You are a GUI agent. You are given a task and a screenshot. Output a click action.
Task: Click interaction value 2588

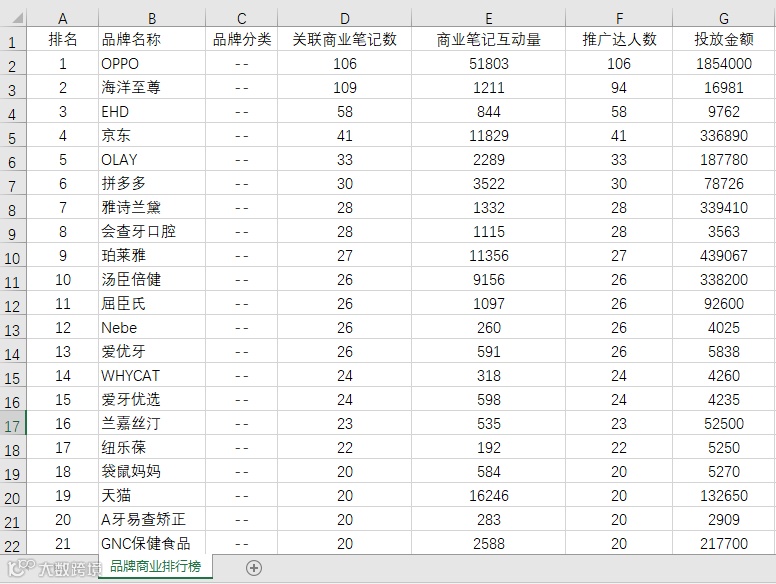click(488, 543)
